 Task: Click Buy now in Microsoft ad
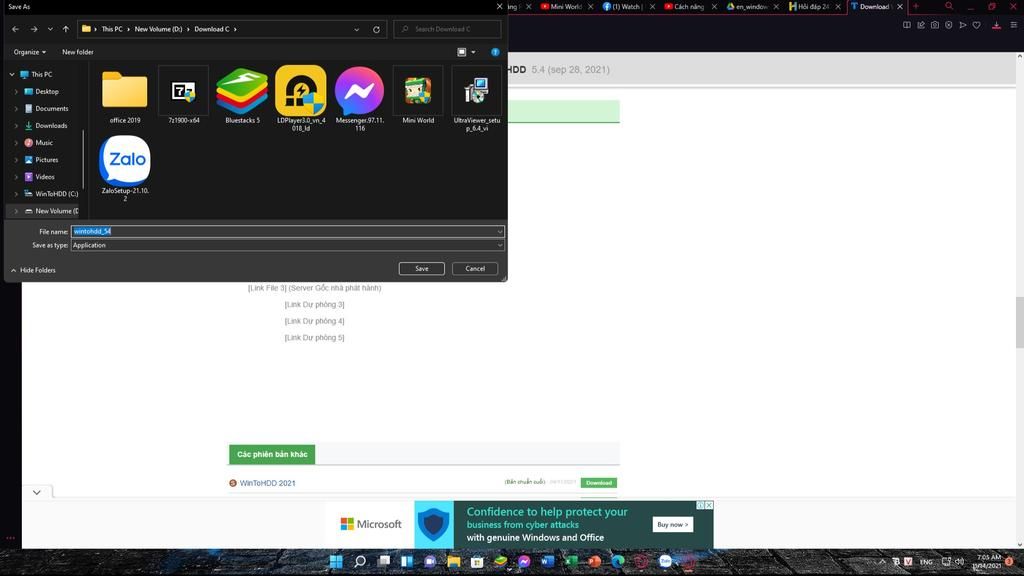(x=673, y=524)
